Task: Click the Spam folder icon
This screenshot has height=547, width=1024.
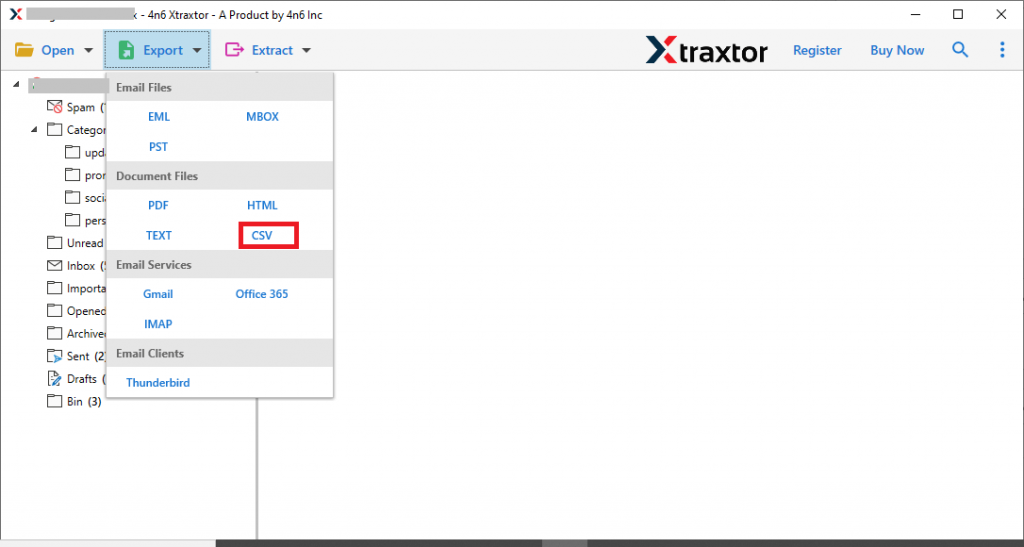Action: point(55,107)
